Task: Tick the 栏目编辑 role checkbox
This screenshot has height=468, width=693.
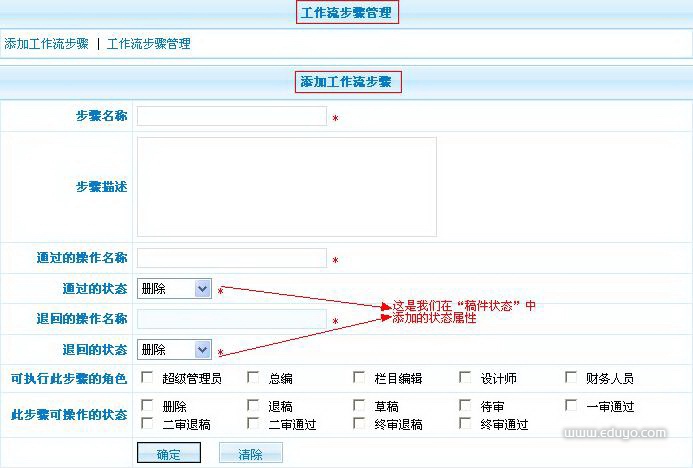Action: coord(359,378)
